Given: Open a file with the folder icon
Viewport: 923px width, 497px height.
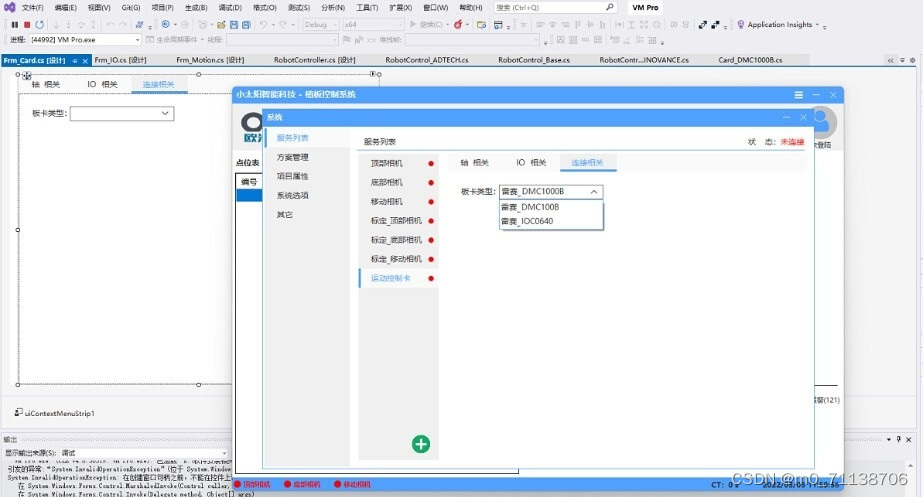Looking at the screenshot, I should tap(221, 25).
